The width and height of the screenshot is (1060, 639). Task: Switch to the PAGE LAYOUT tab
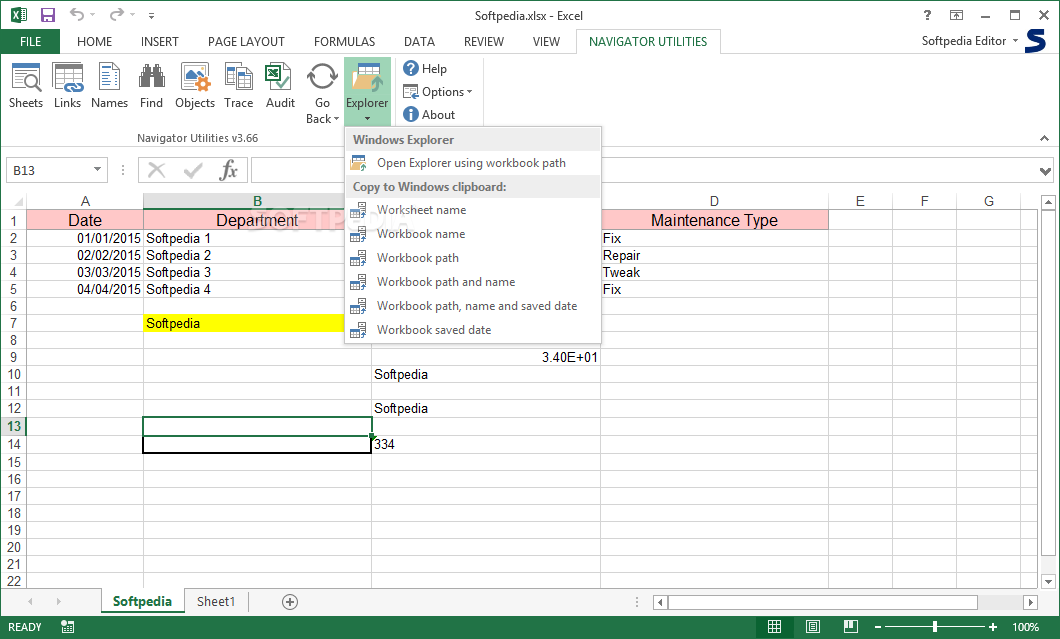click(246, 41)
